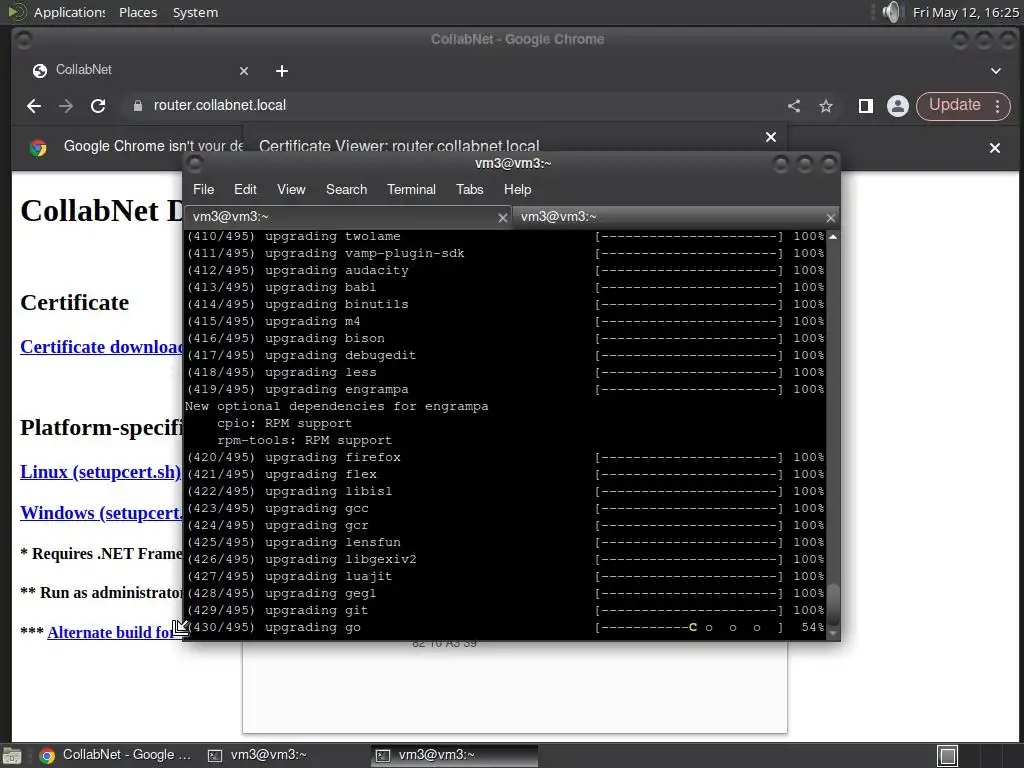Open the terminal File menu
This screenshot has width=1024, height=768.
pos(203,189)
